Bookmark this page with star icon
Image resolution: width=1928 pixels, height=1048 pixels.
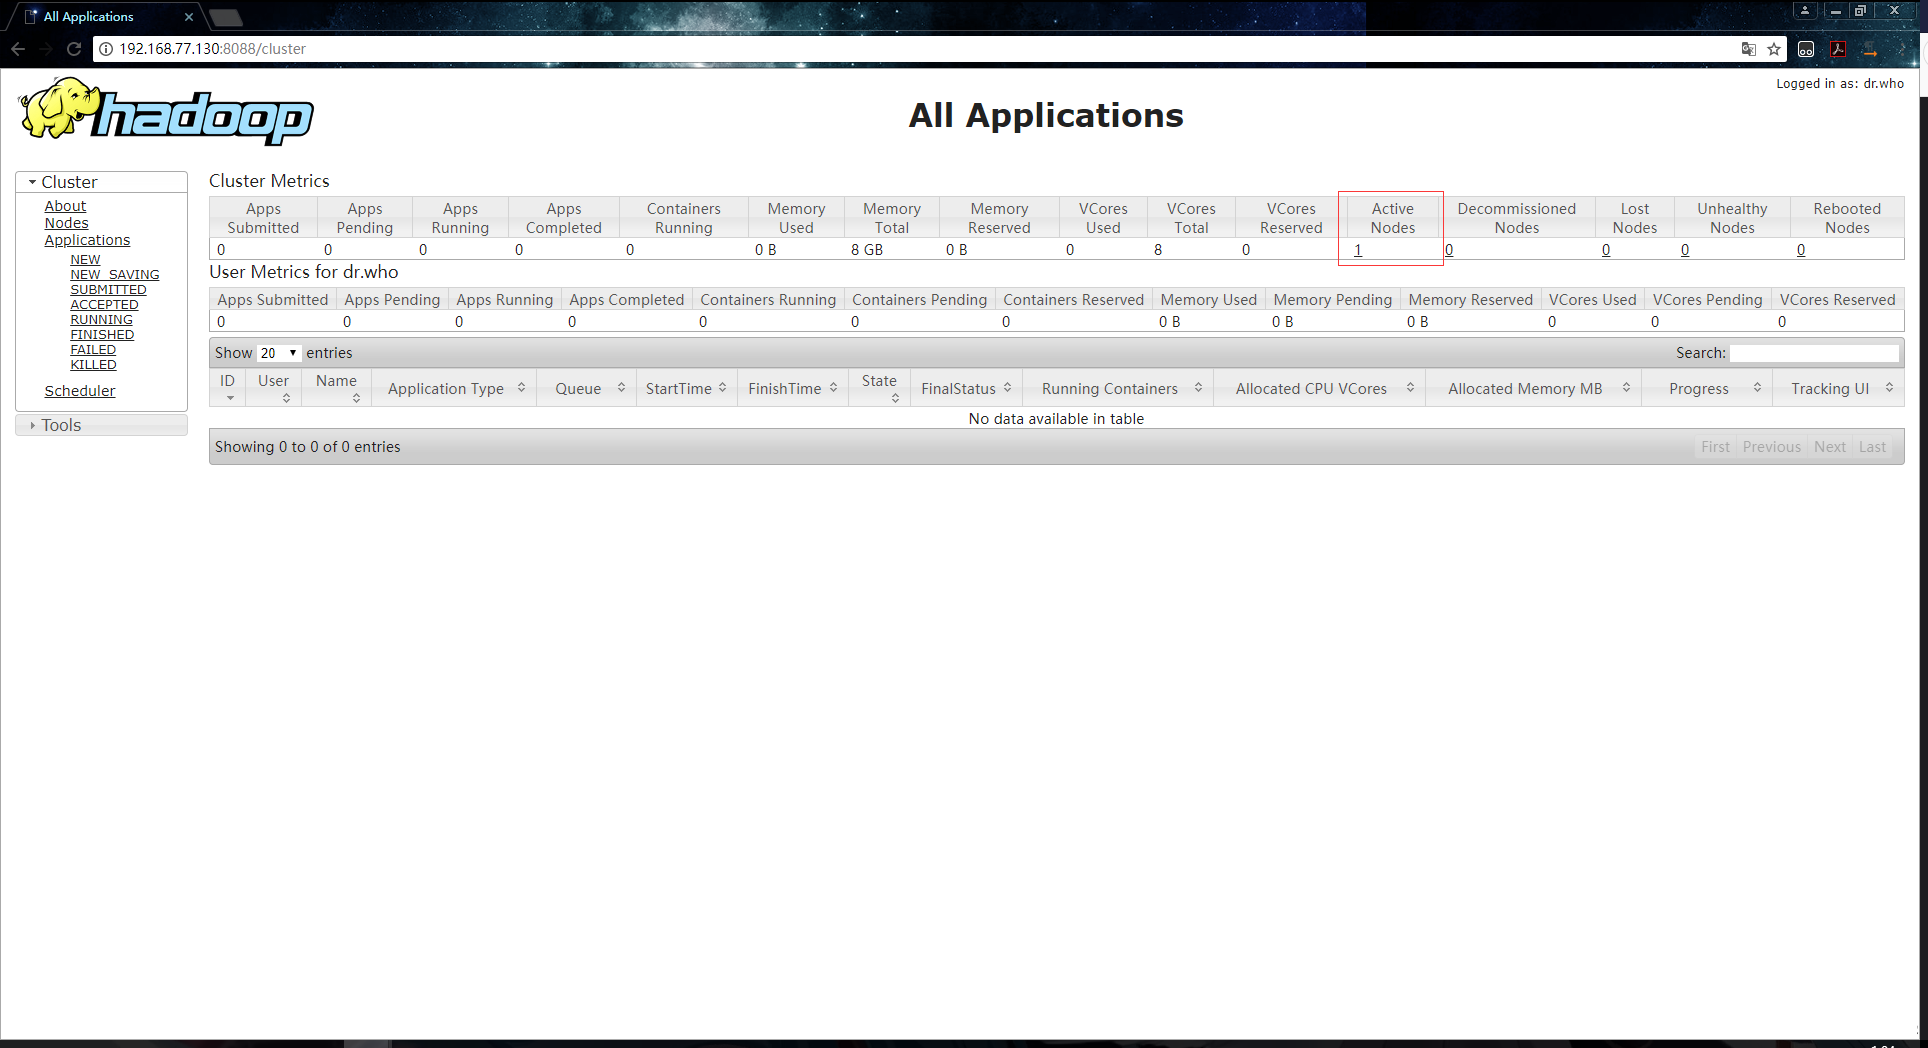pyautogui.click(x=1774, y=49)
